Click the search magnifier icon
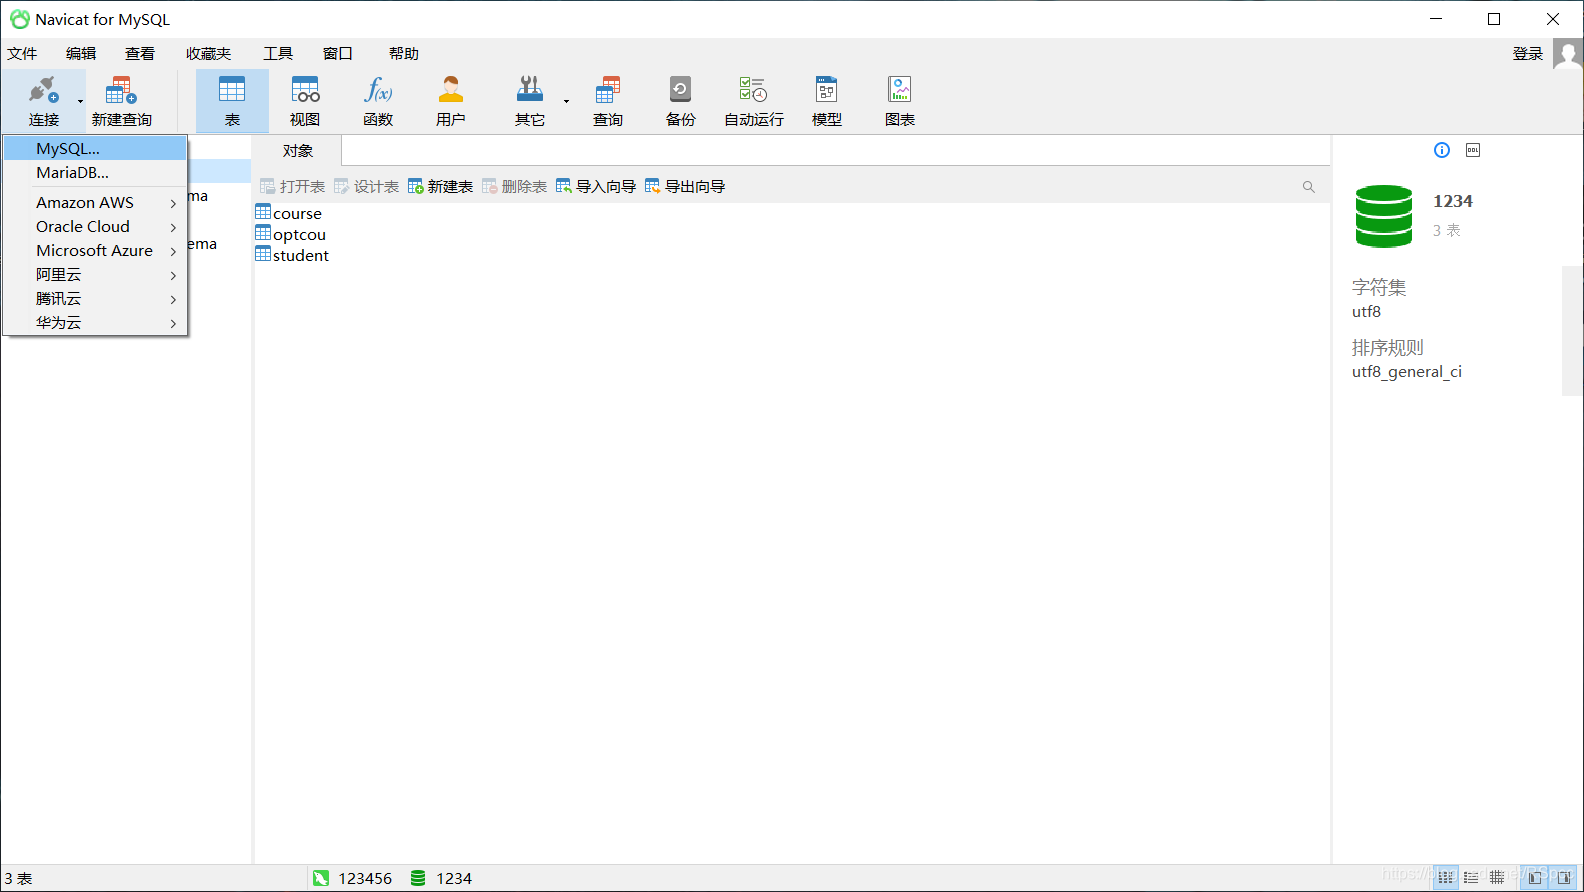The image size is (1584, 892). point(1308,187)
